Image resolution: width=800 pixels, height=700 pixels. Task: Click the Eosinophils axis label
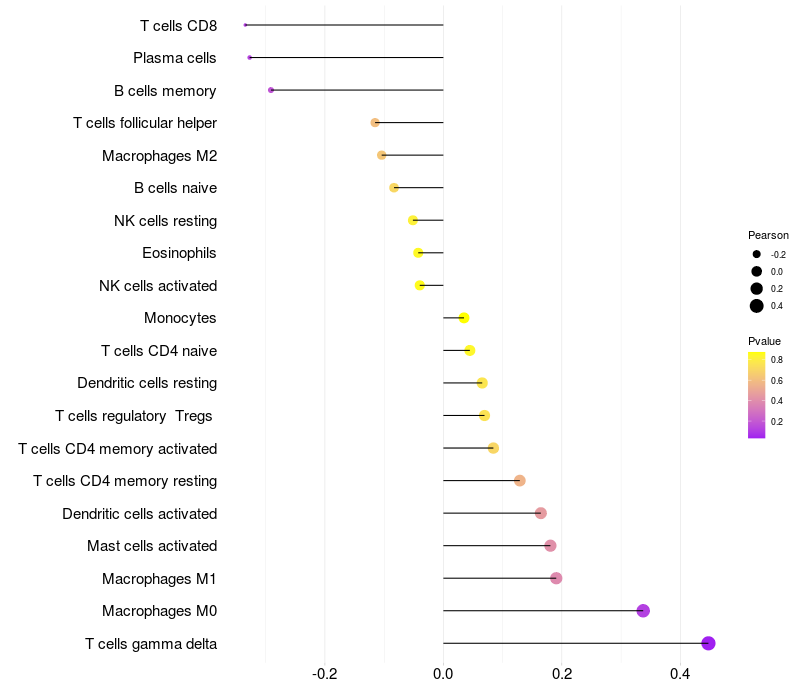coord(179,253)
